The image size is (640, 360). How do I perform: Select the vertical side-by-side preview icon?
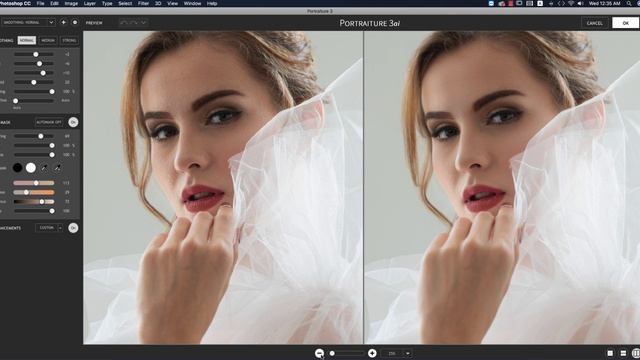point(636,353)
